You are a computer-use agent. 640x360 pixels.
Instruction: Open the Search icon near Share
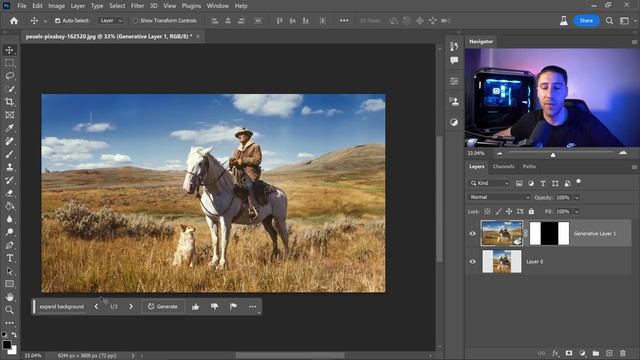pyautogui.click(x=609, y=20)
